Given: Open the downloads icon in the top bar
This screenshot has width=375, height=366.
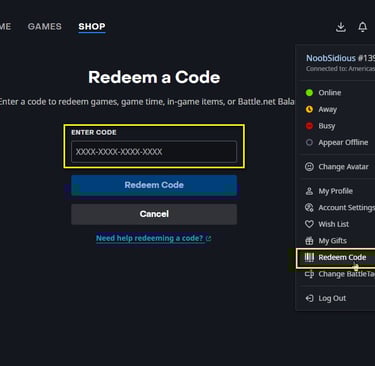Looking at the screenshot, I should (341, 27).
